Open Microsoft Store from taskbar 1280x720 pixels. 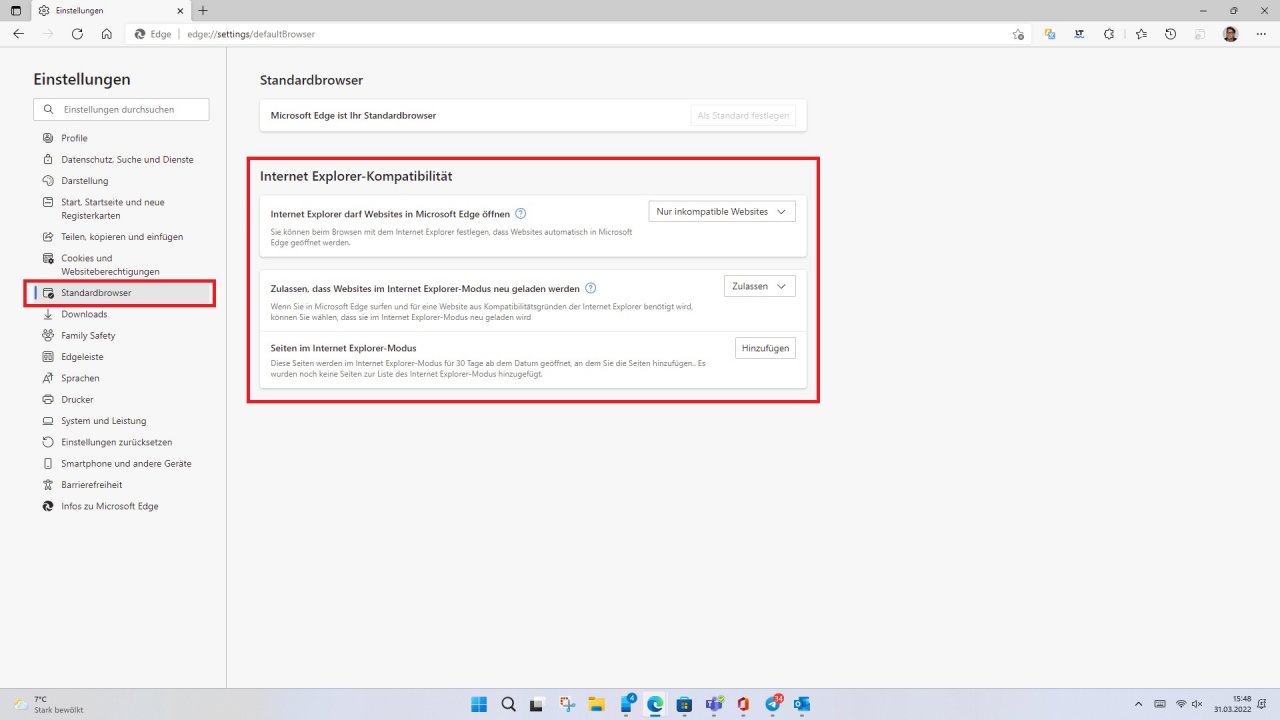pos(685,704)
